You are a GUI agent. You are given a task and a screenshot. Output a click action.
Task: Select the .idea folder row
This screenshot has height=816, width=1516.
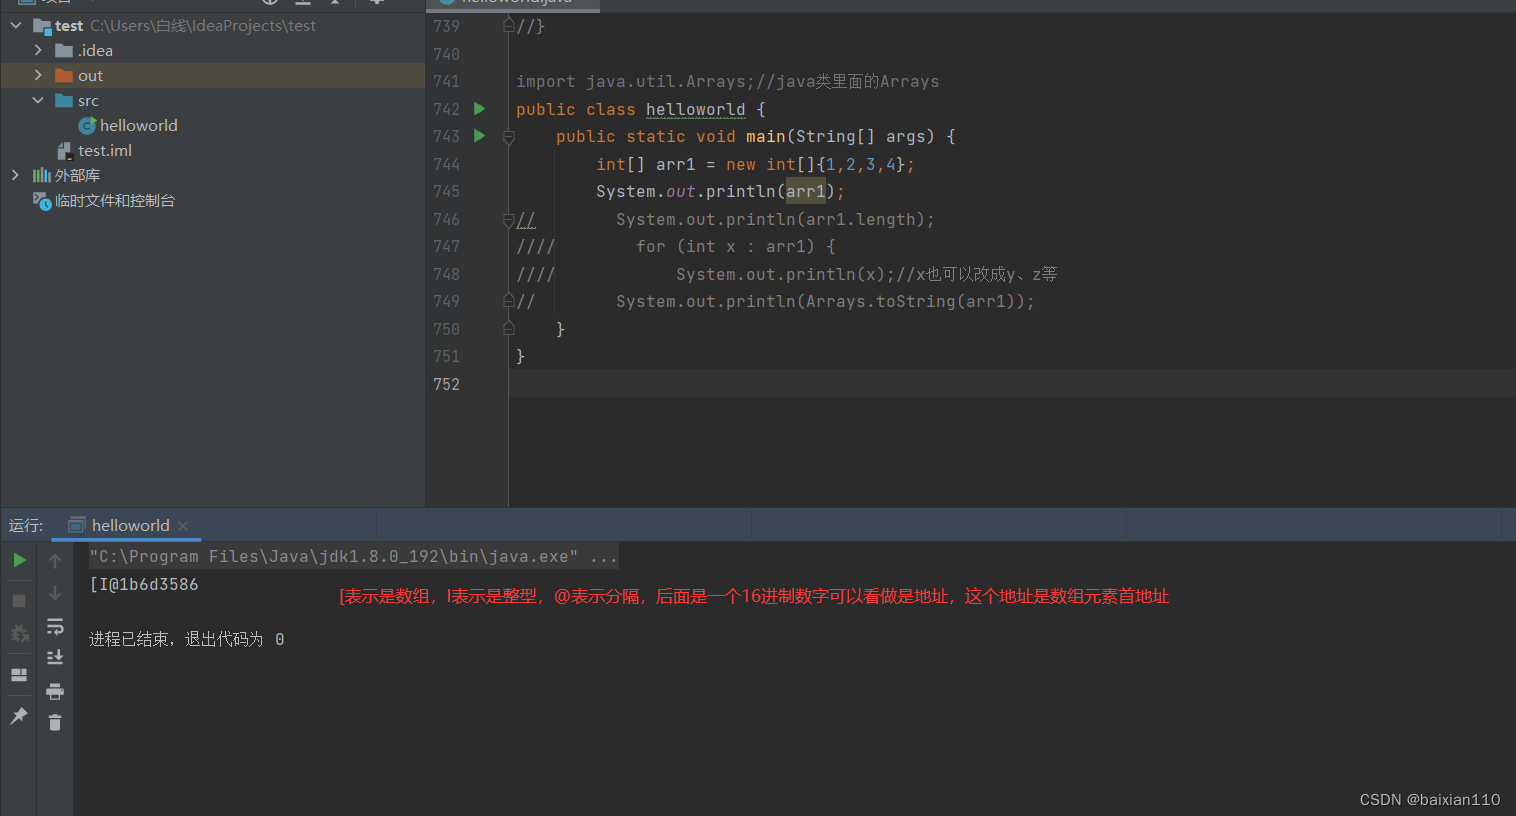(x=212, y=50)
